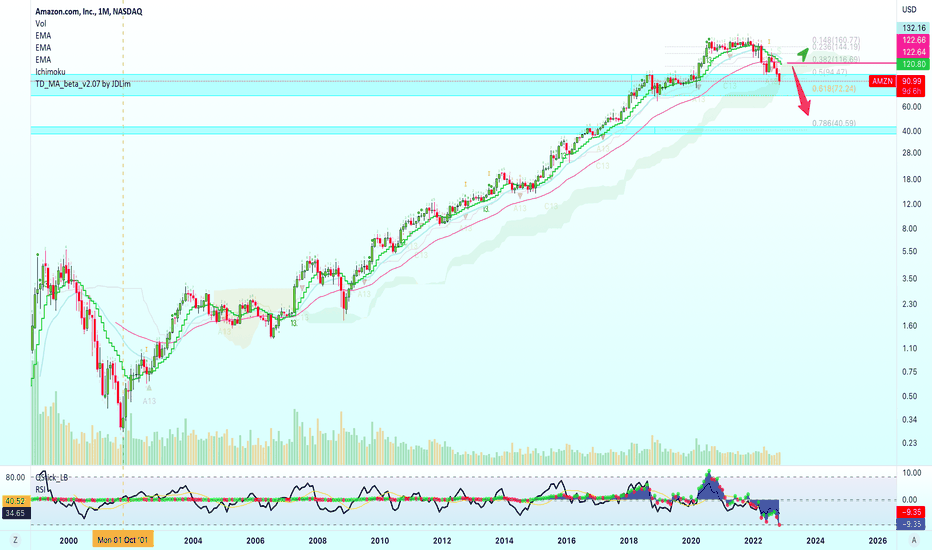This screenshot has width=932, height=550.
Task: Click the 0.23 price axis tick
Action: tap(909, 443)
